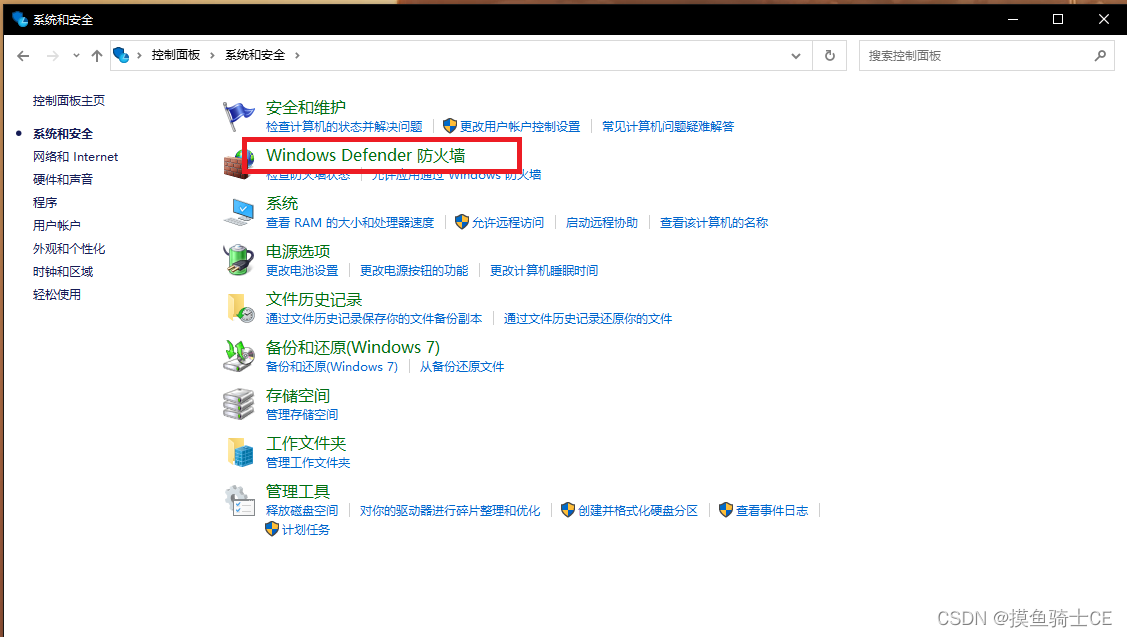Click 启动远程协助 link
The width and height of the screenshot is (1127, 637).
602,223
